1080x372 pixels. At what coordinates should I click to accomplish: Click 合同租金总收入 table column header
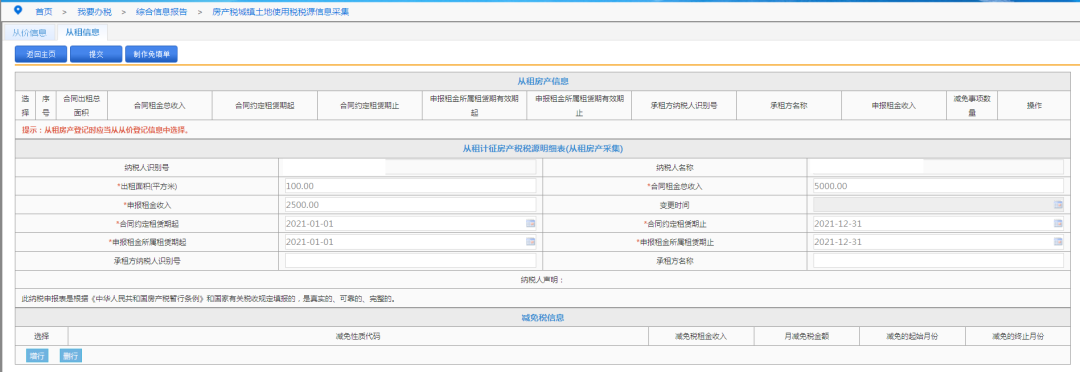point(160,106)
